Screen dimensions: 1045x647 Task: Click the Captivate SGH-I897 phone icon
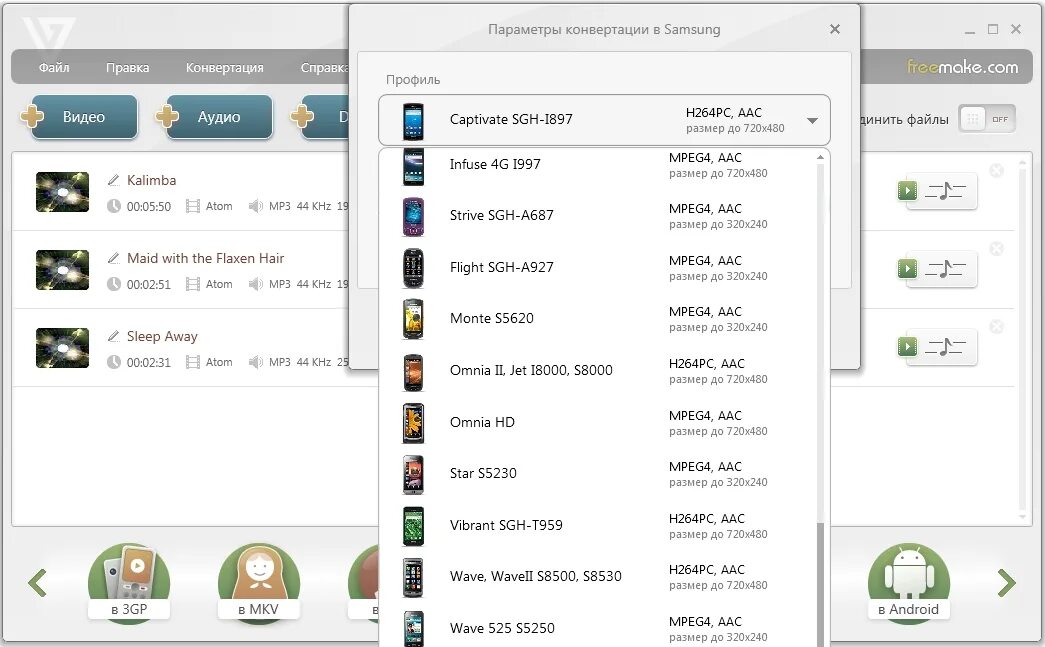[x=413, y=121]
